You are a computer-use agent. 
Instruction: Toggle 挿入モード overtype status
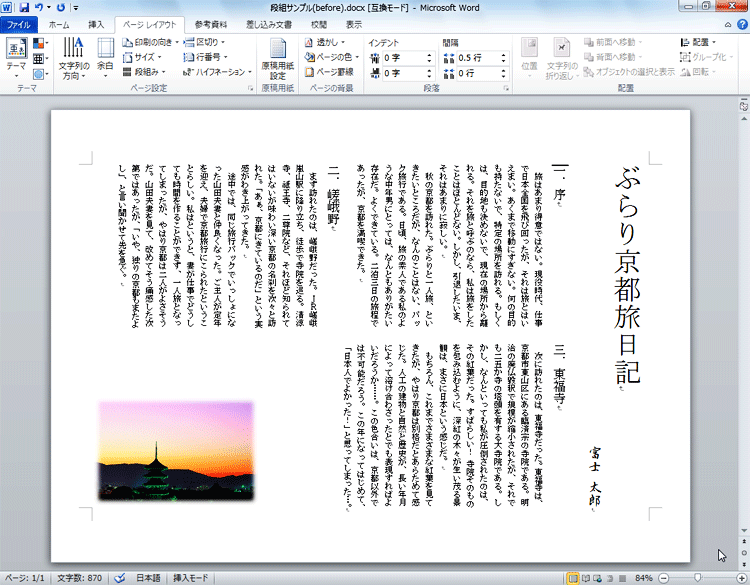pos(190,578)
